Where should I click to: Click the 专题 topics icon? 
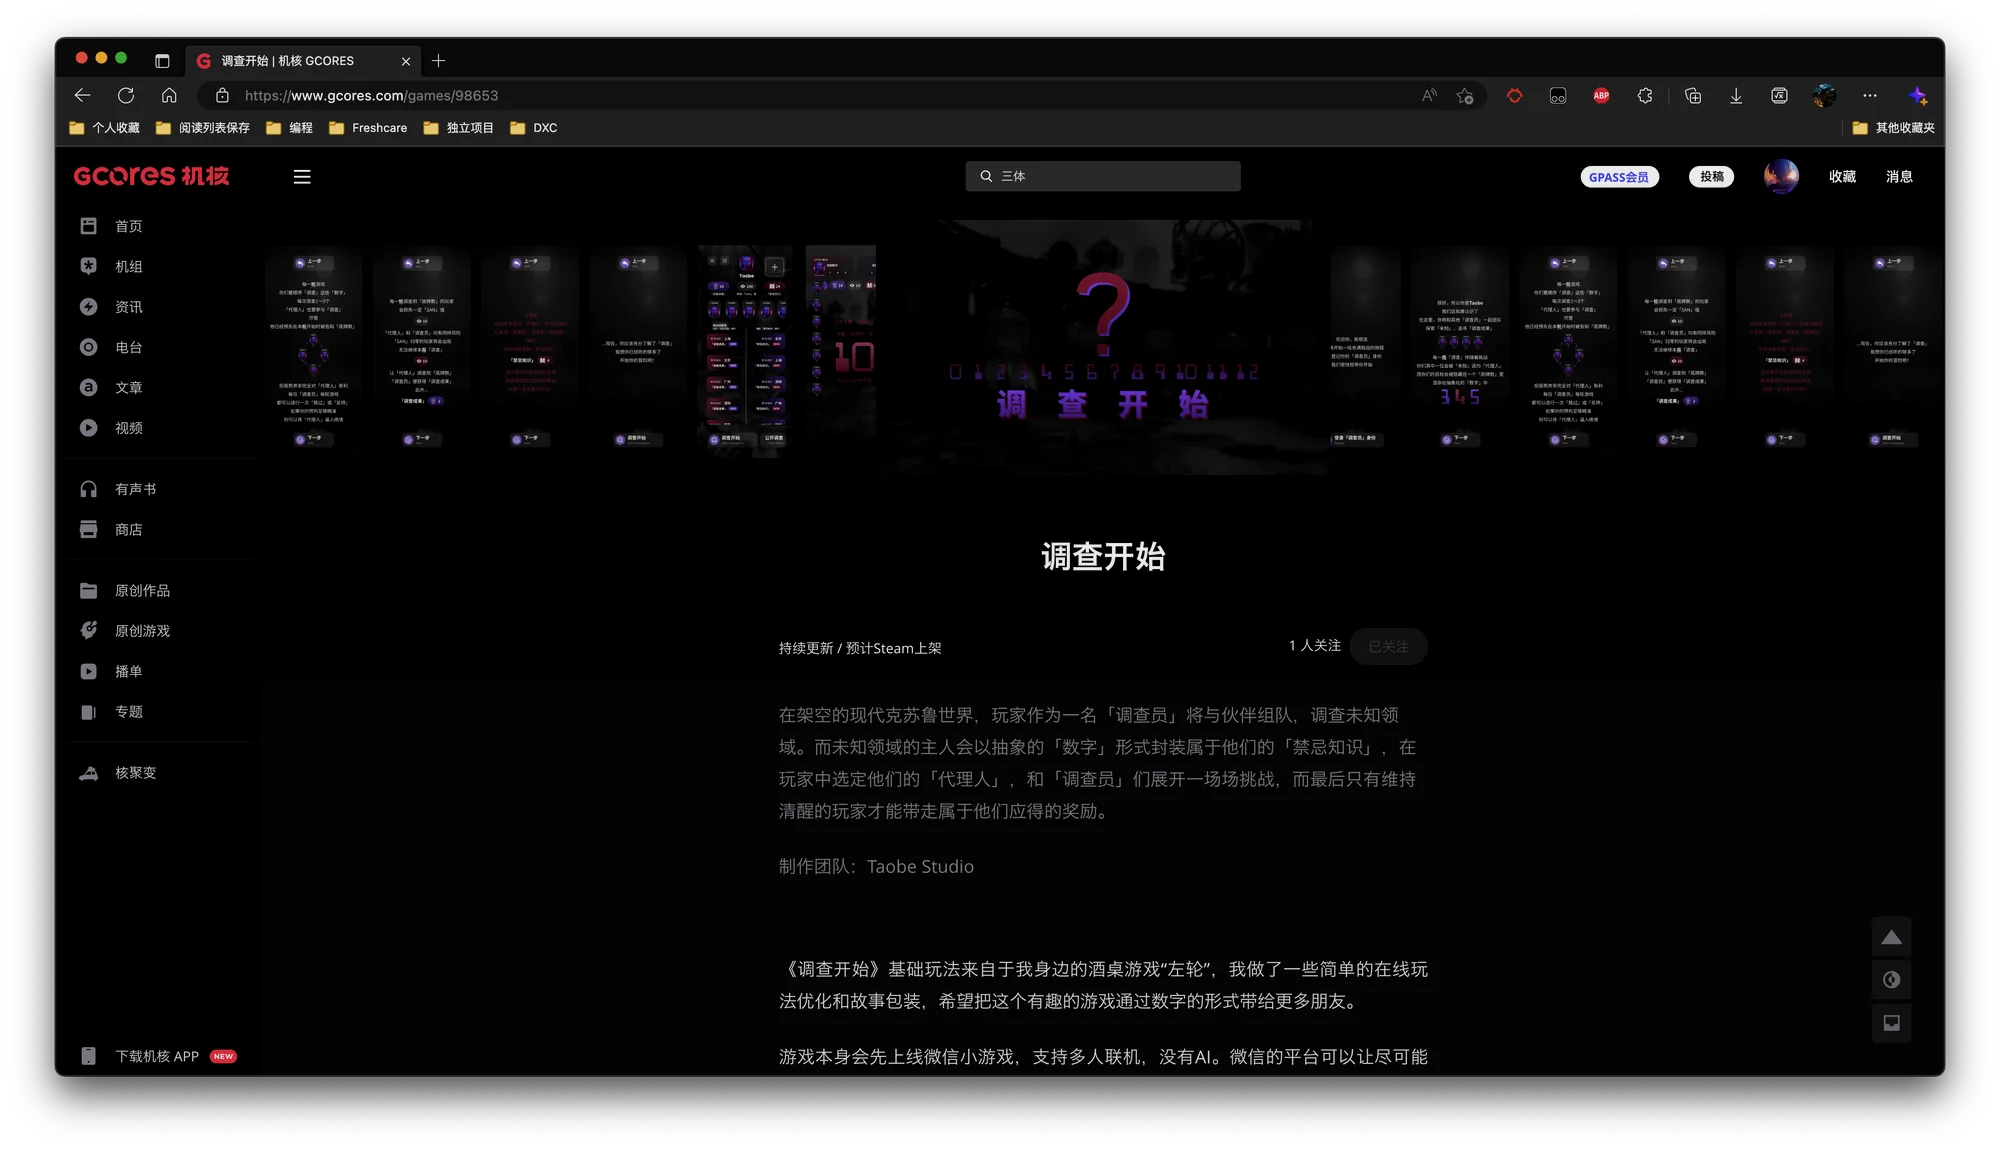(89, 711)
